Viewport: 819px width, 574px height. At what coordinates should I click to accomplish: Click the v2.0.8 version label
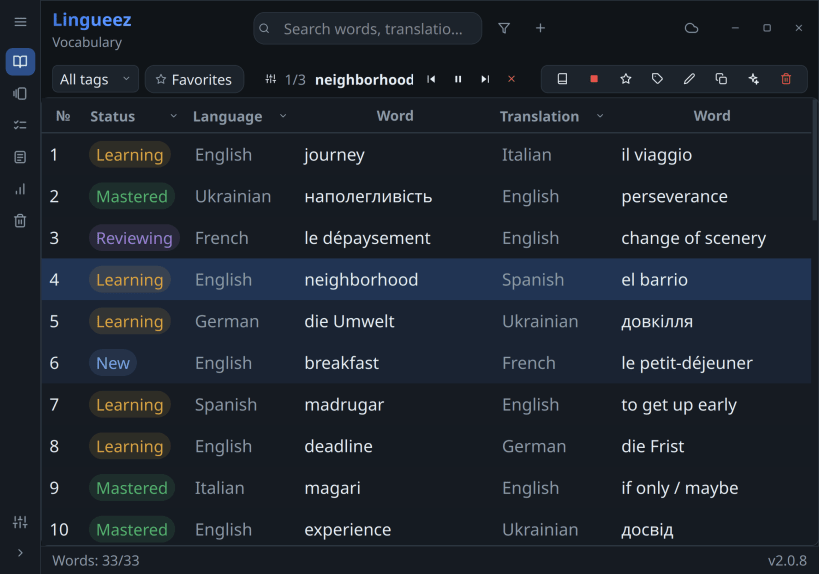pos(787,560)
